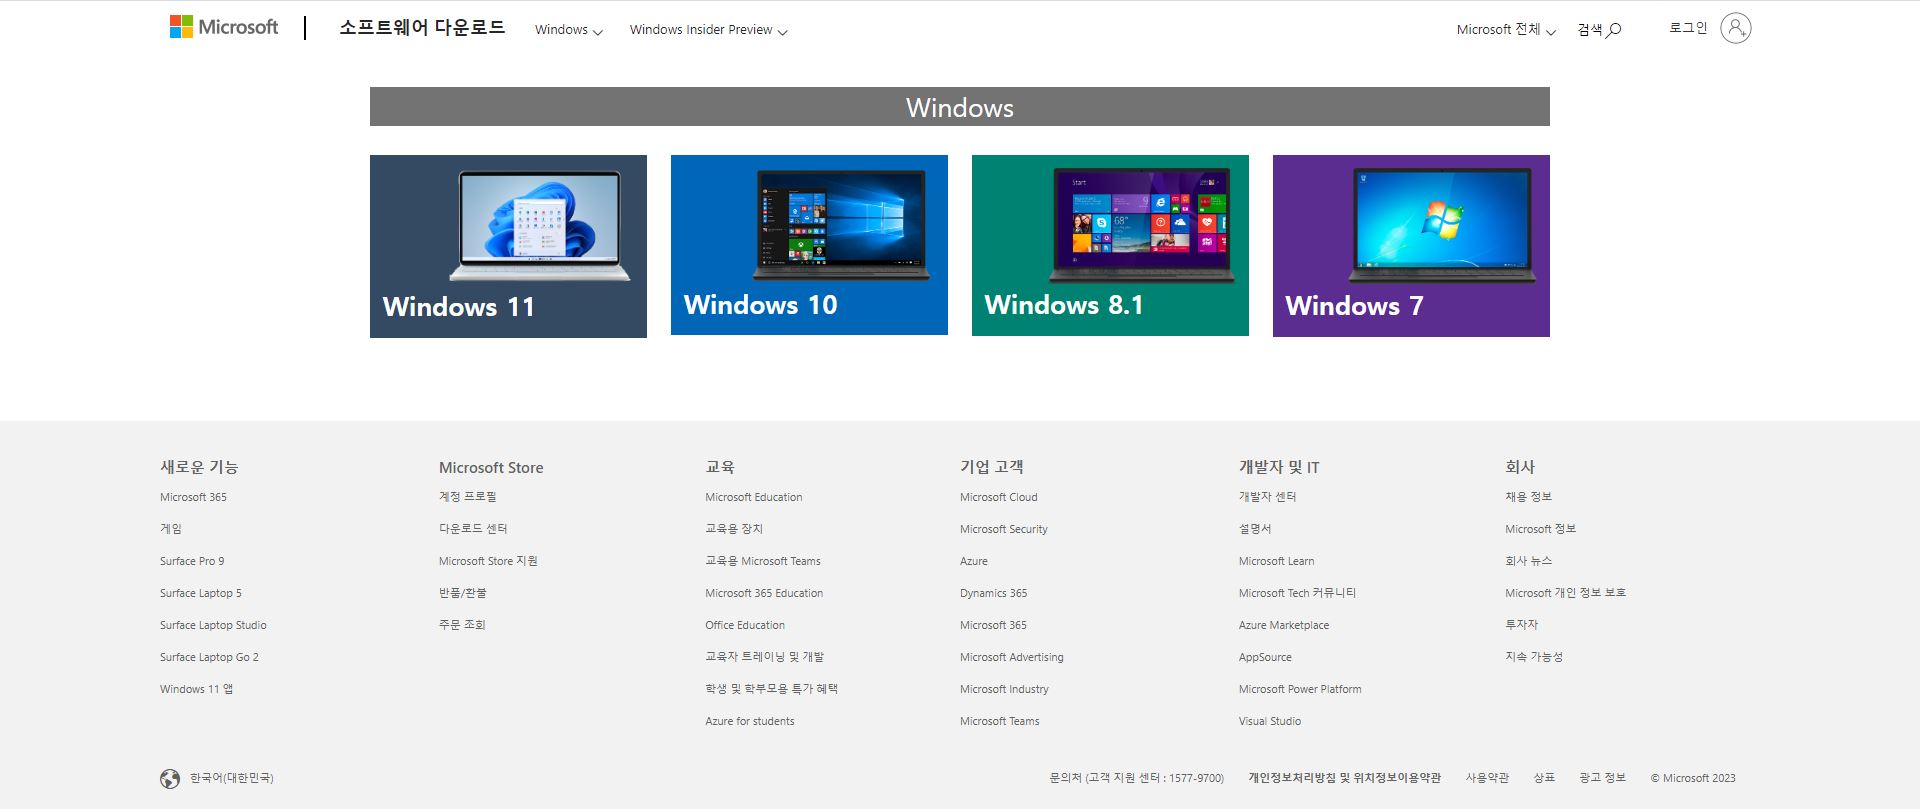Open the Dynamics 365 link
Screen dimensions: 1920x809
click(994, 593)
